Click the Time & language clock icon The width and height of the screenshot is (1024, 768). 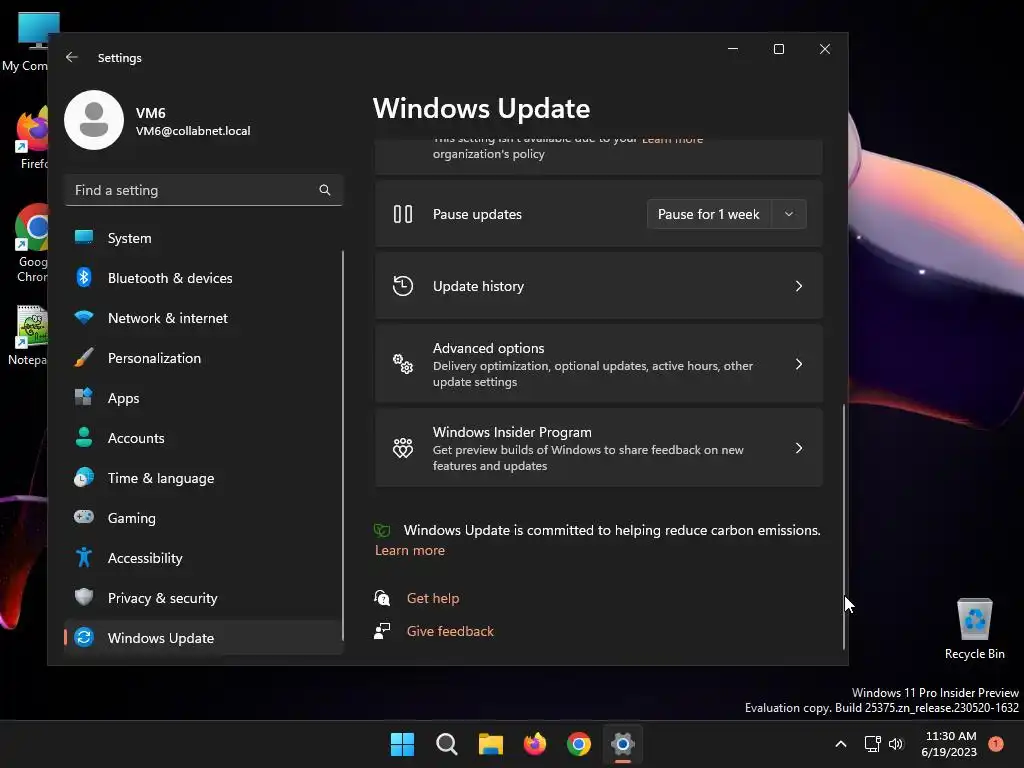pos(84,477)
